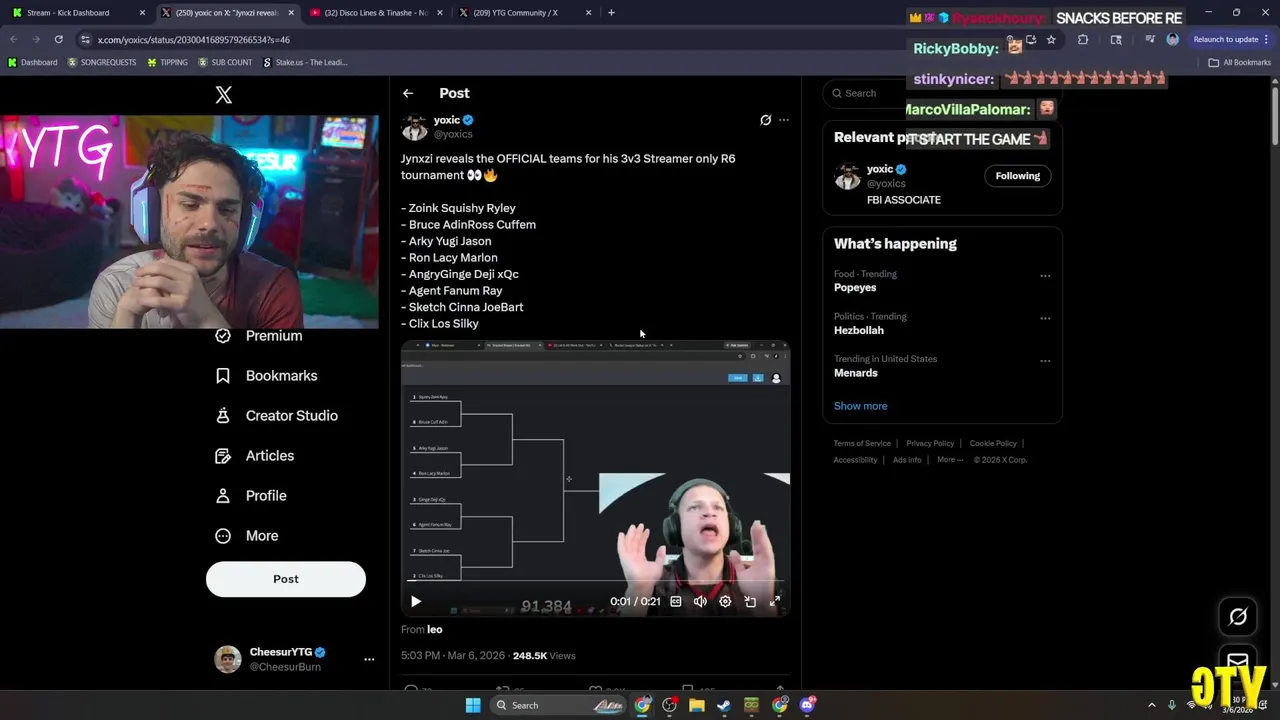
Task: Open the three-dot menu on yoxic's post
Action: tap(784, 120)
